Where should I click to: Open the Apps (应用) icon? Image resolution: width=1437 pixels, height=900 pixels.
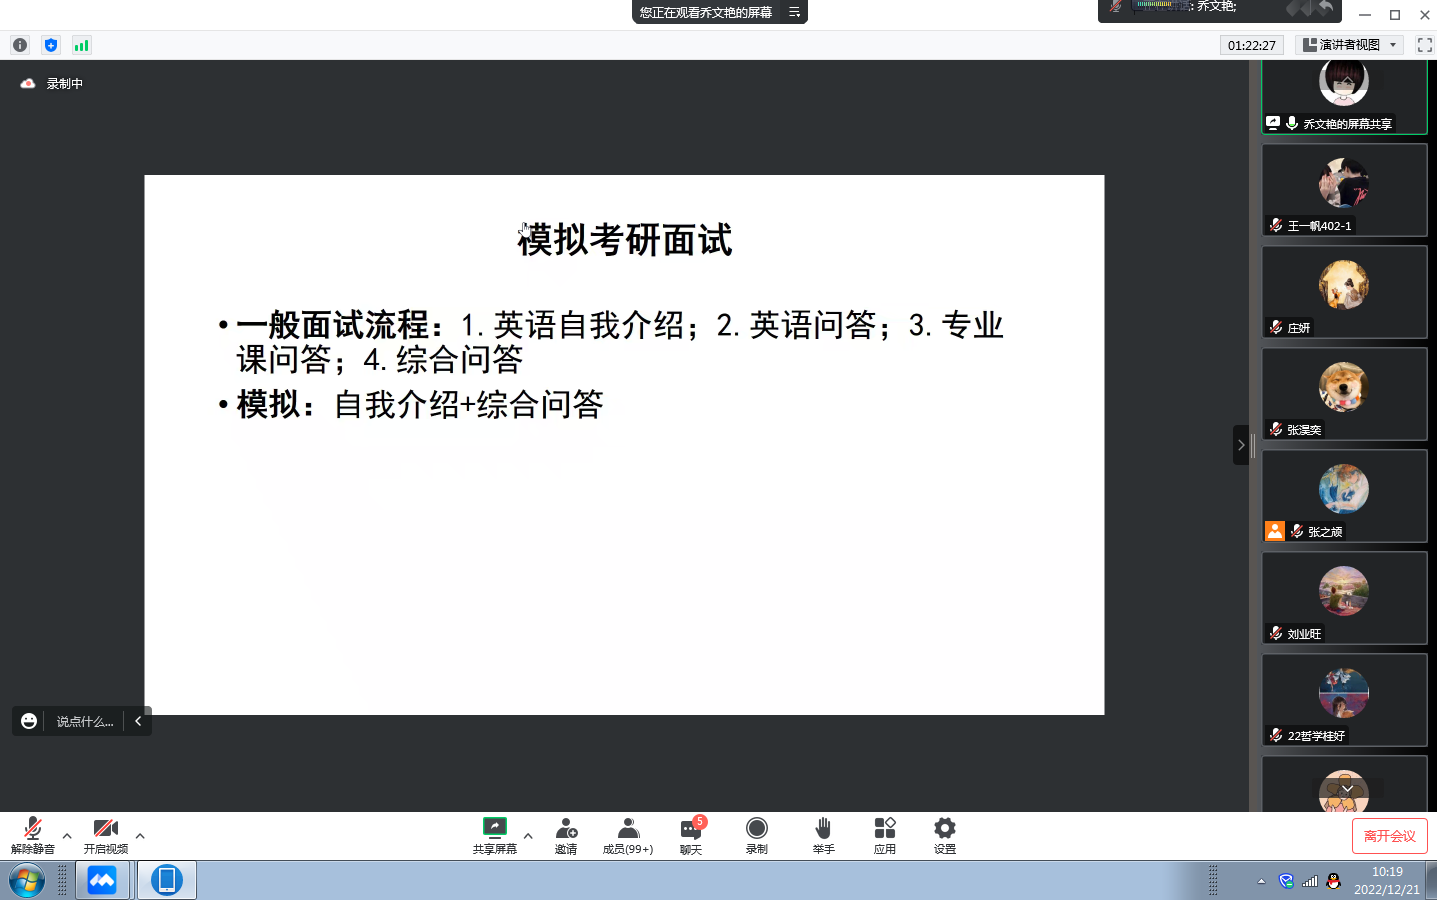click(x=884, y=835)
